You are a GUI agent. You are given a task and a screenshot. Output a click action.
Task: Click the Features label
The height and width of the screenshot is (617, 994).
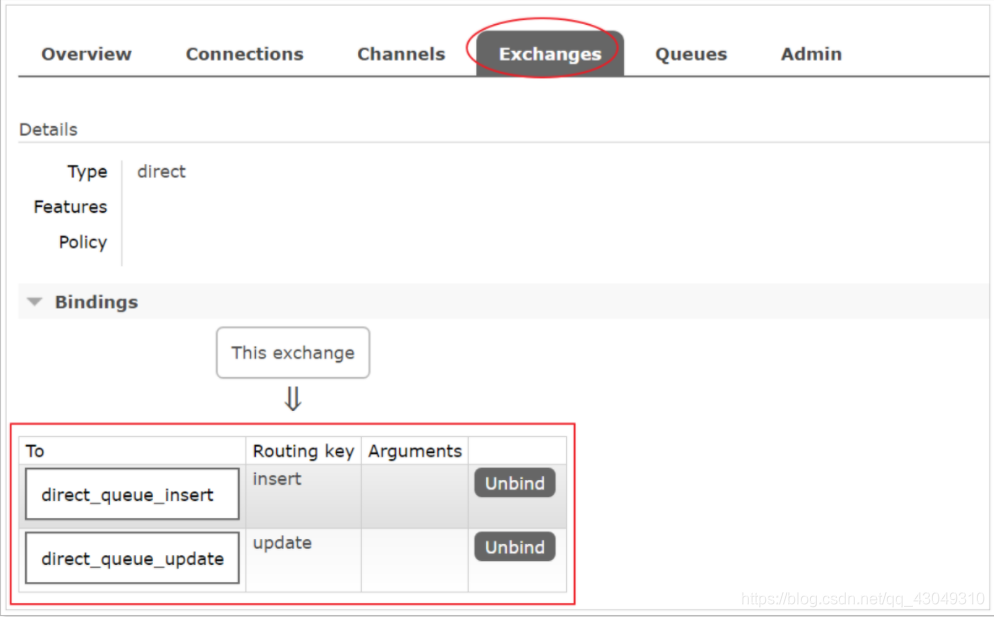70,207
